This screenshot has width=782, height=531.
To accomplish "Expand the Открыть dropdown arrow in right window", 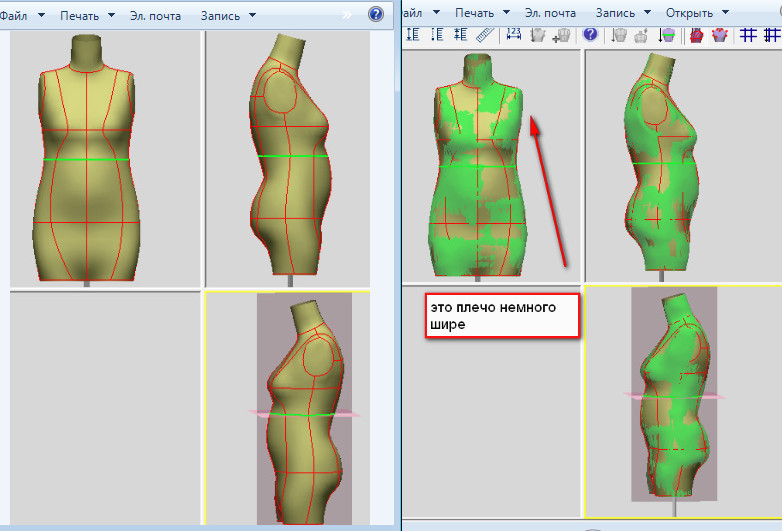I will pos(725,12).
